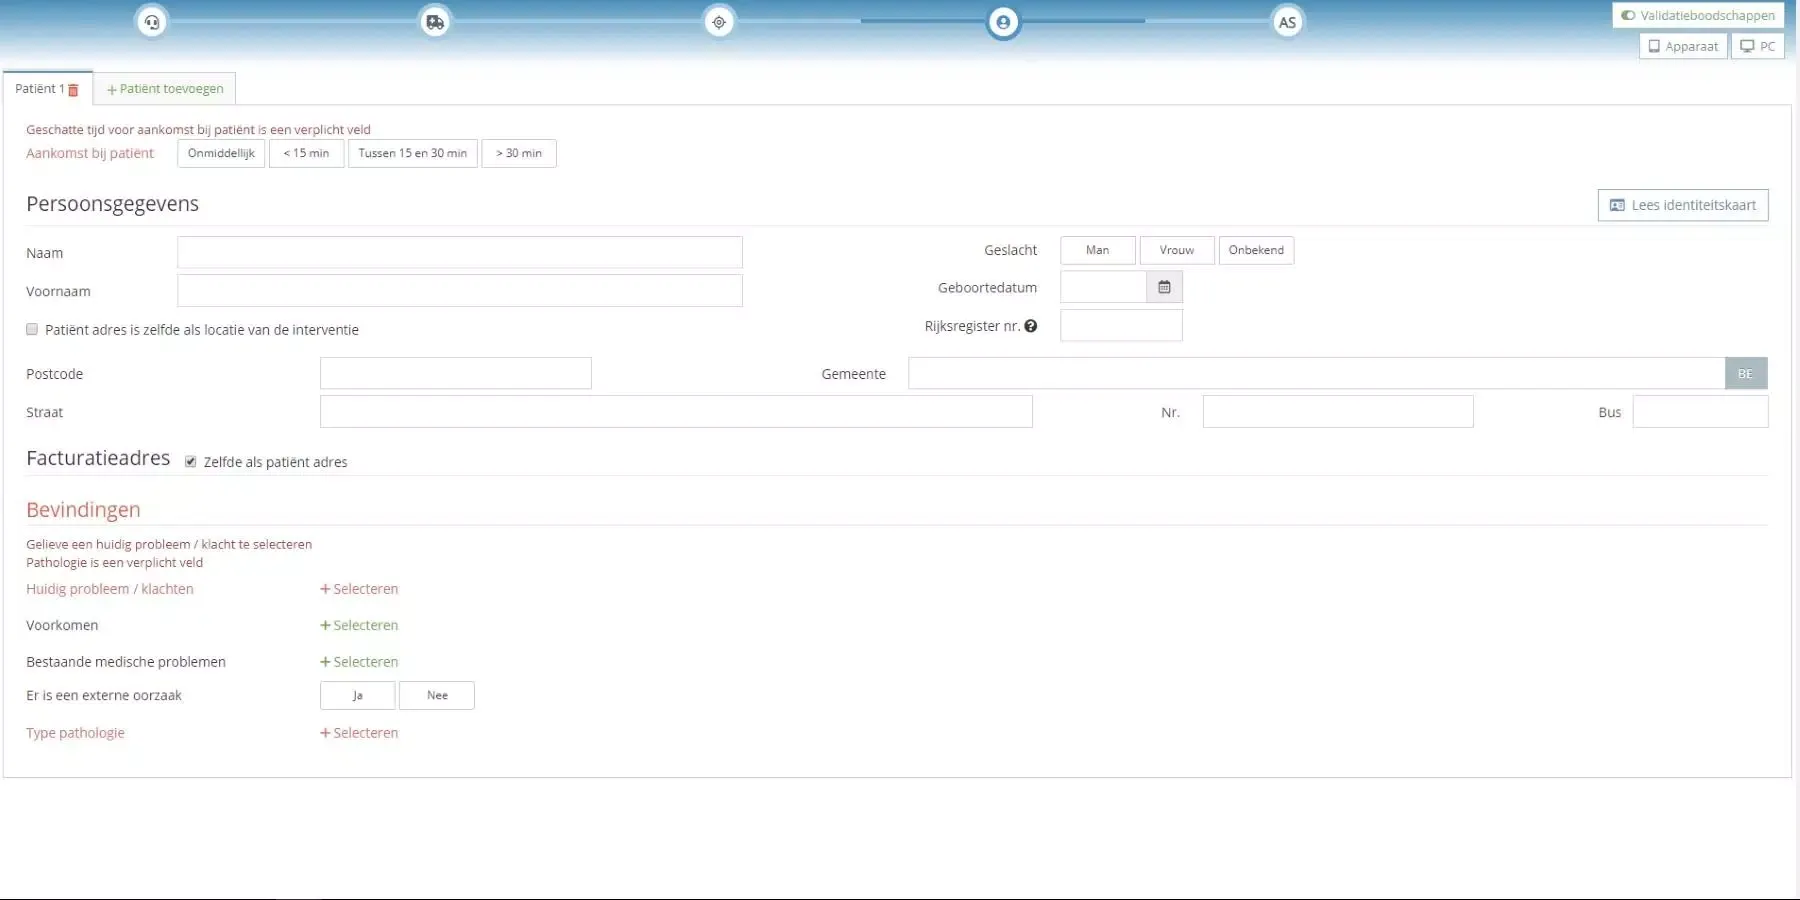
Task: Open the location target step
Action: (x=719, y=22)
